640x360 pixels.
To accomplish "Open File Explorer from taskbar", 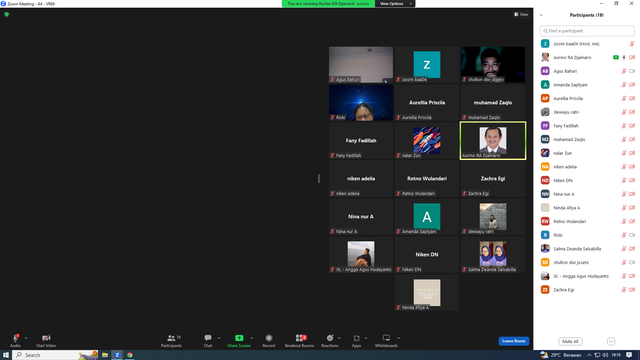I will point(105,355).
